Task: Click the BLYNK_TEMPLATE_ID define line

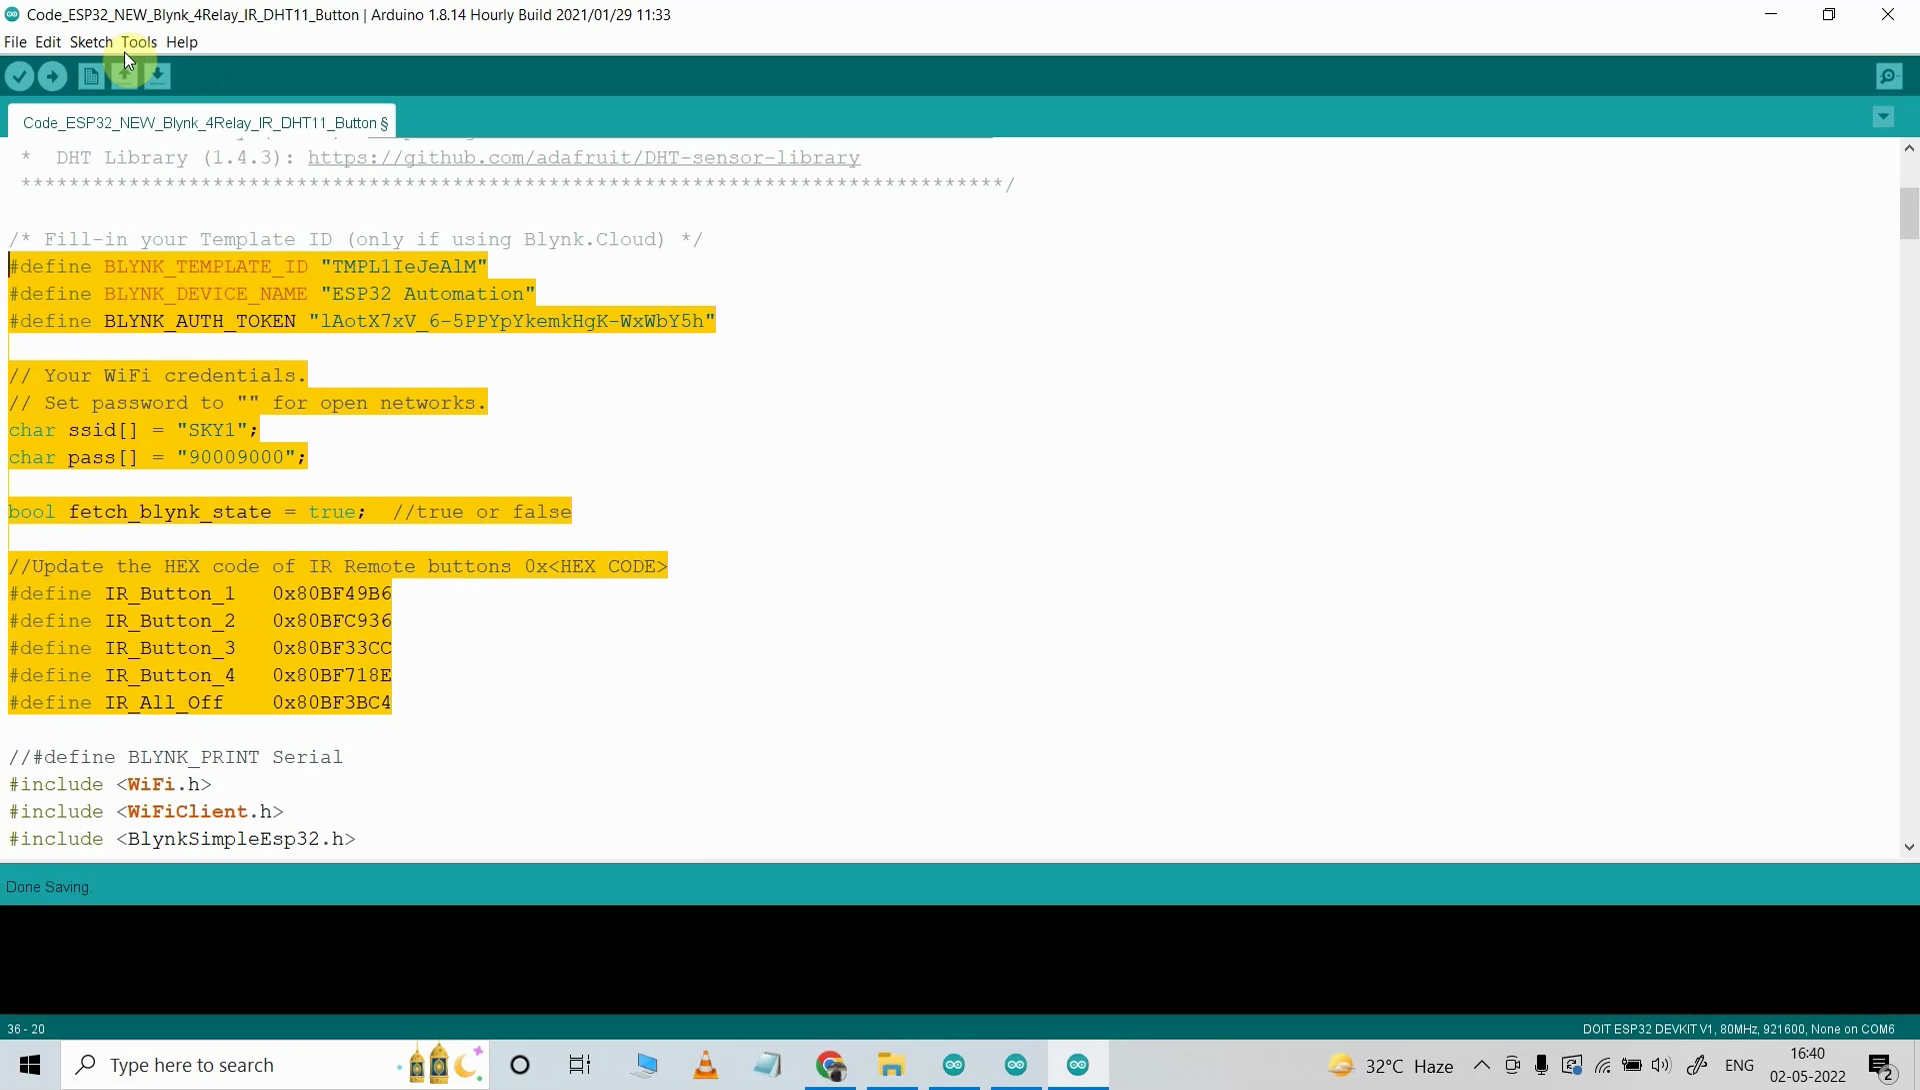Action: point(248,267)
